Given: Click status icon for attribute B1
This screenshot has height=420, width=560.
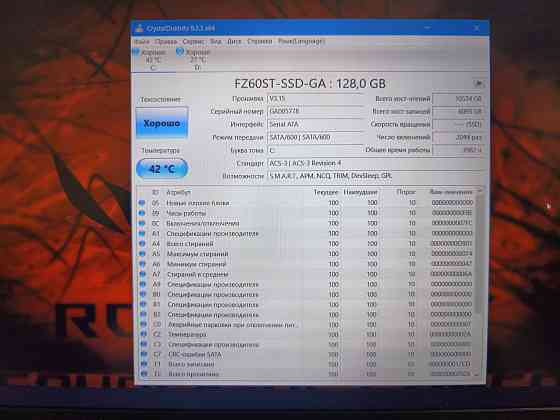Looking at the screenshot, I should pyautogui.click(x=143, y=305).
